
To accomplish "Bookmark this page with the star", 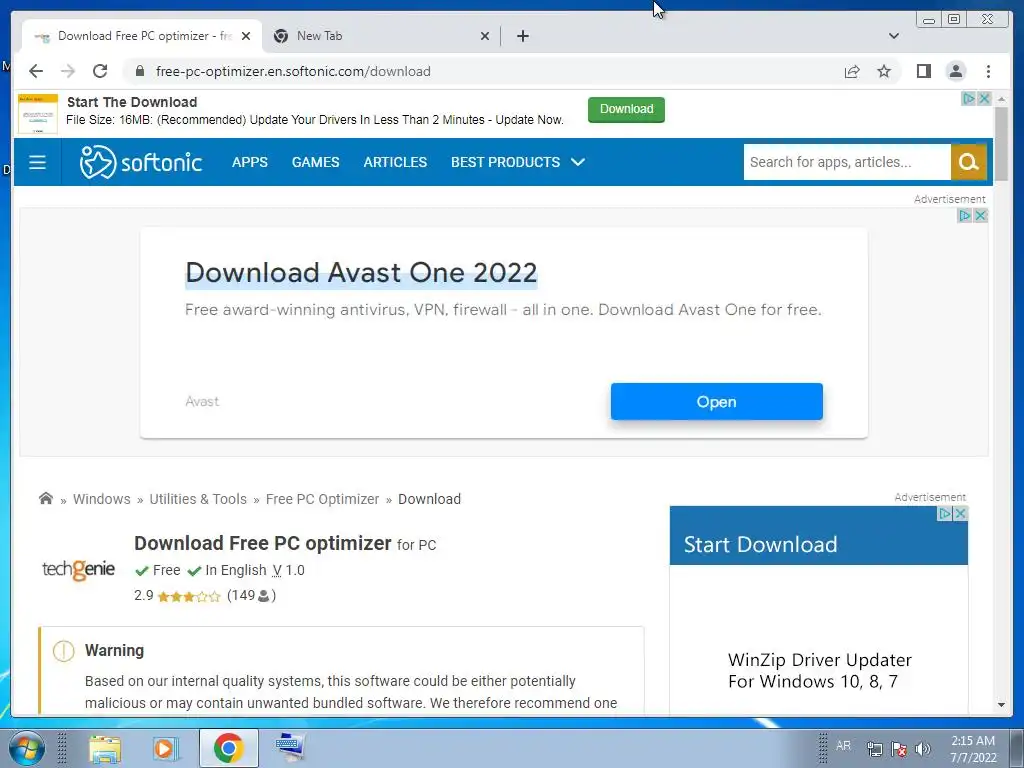I will pyautogui.click(x=884, y=71).
